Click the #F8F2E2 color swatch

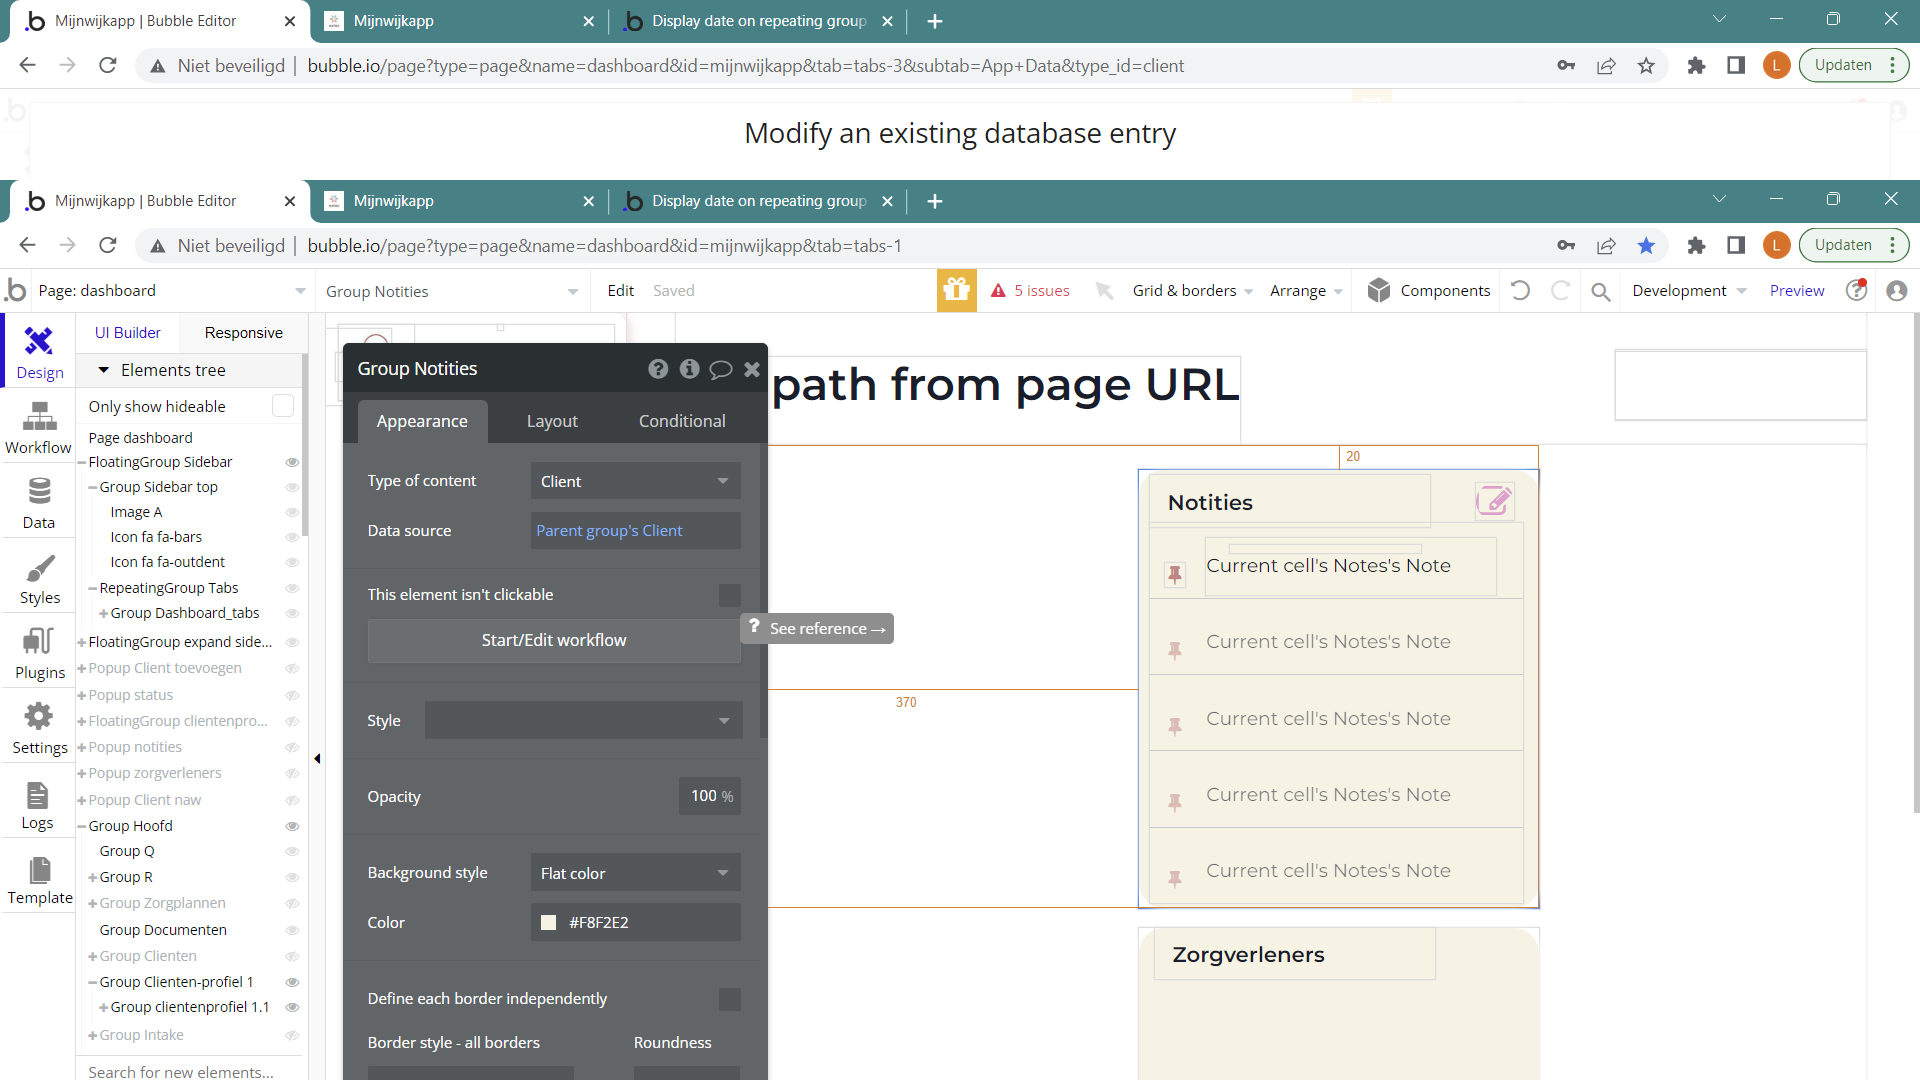click(x=548, y=922)
